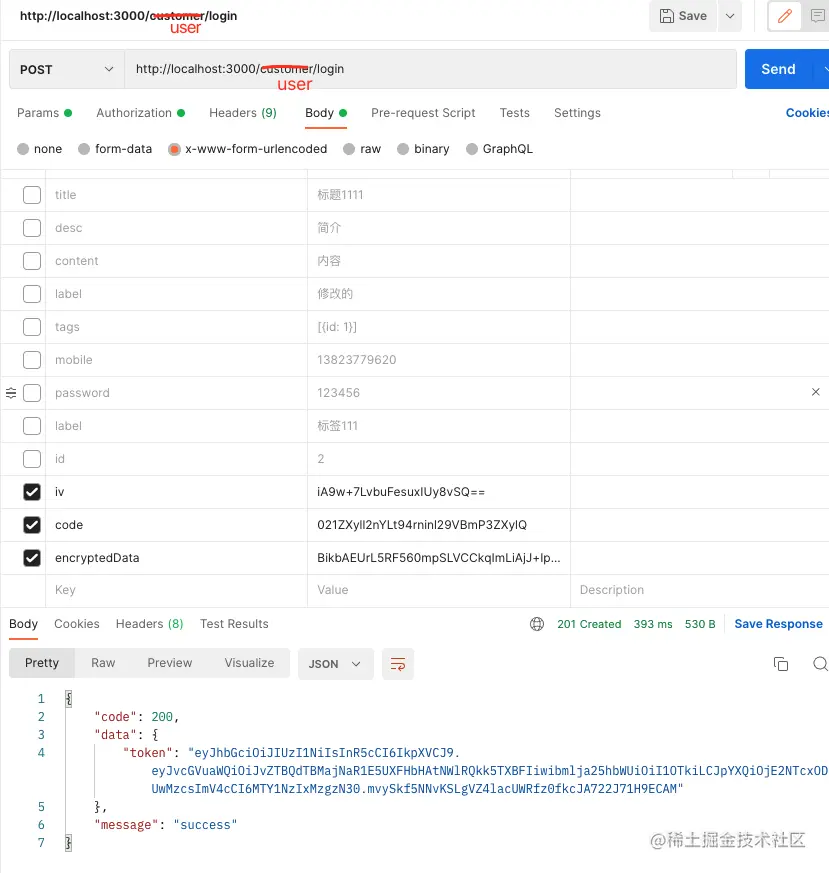Screen dimensions: 829x873
Task: Open the Settings tab
Action: (x=577, y=113)
